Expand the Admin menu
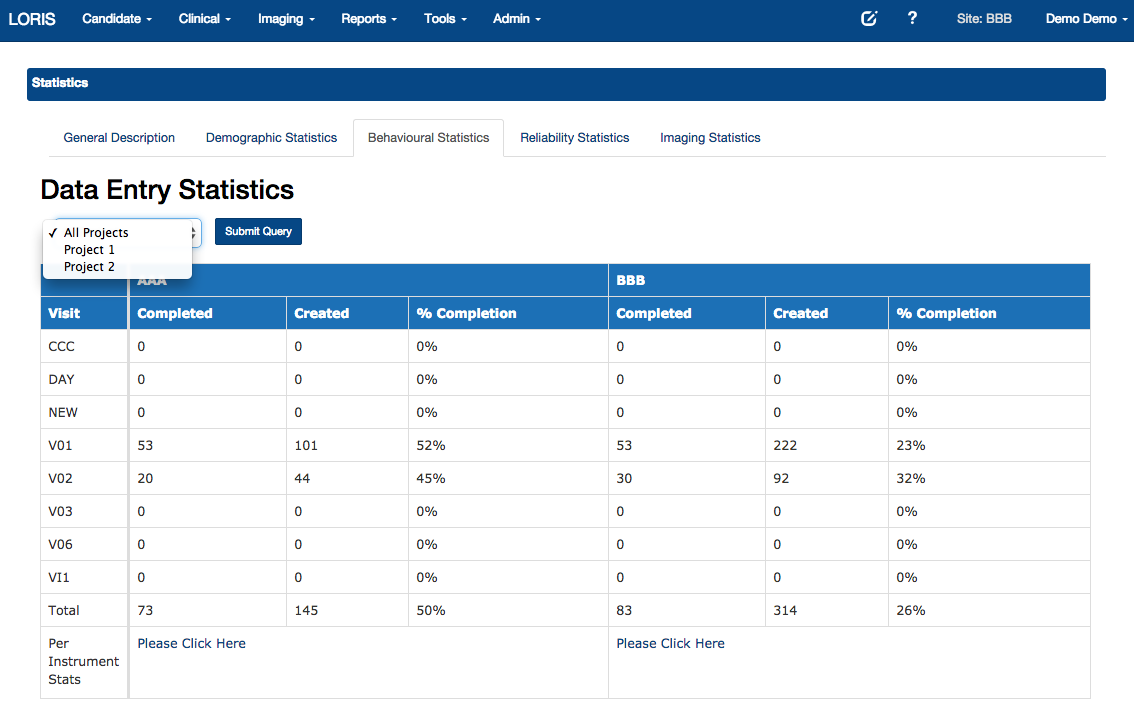 [x=517, y=19]
